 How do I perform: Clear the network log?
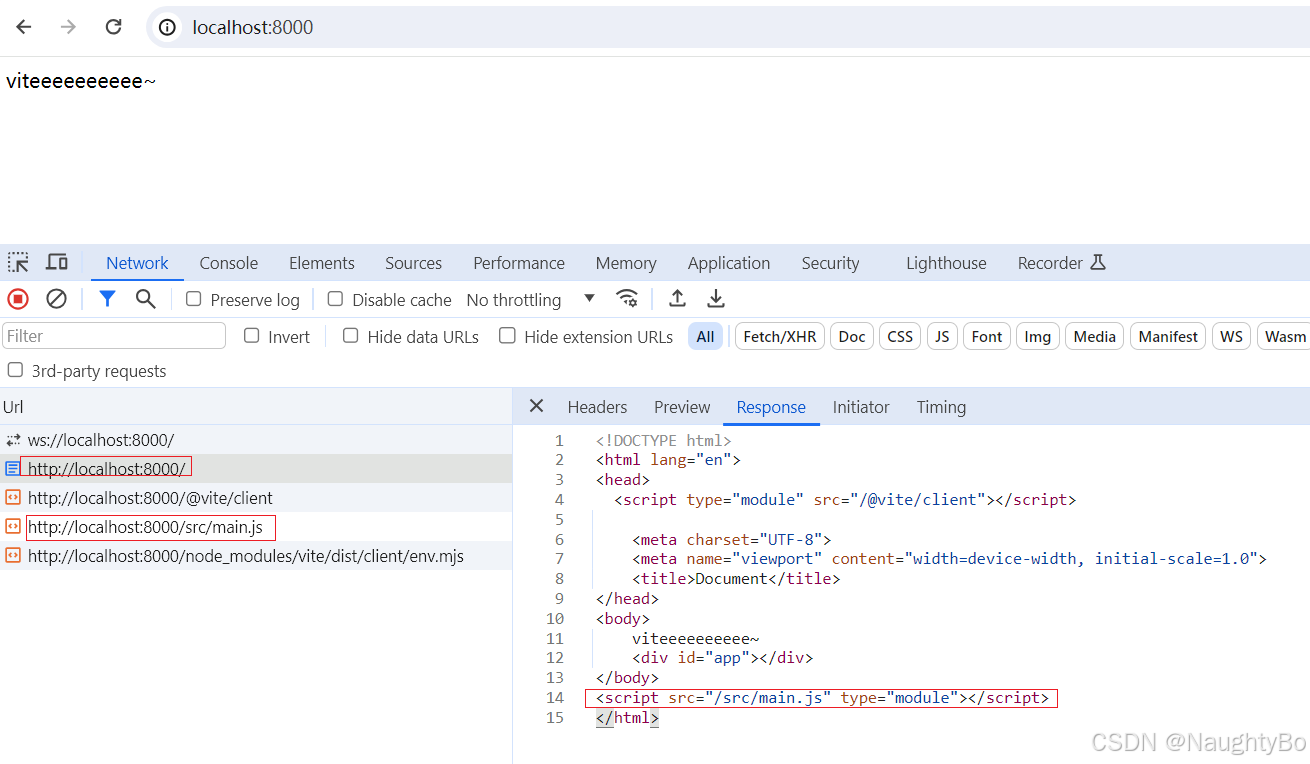[56, 299]
